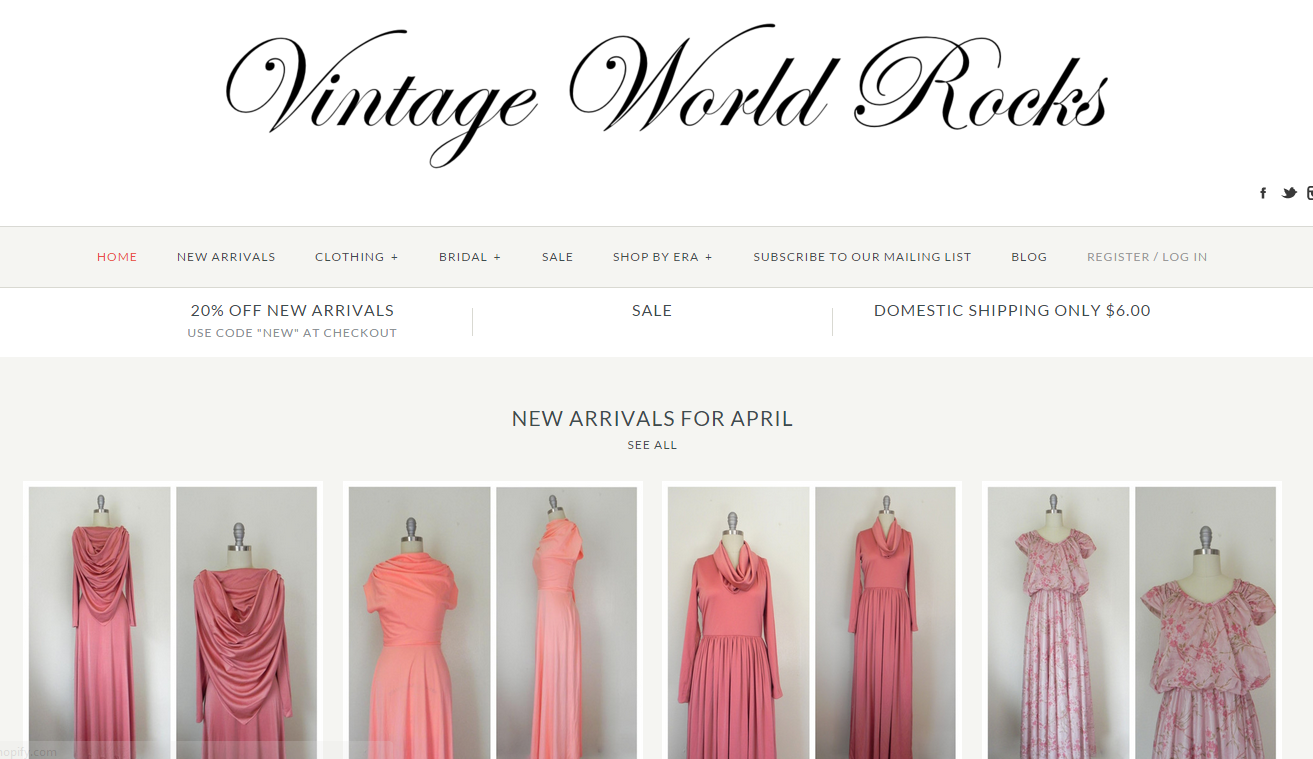Expand the Shop By Era + menu

663,257
